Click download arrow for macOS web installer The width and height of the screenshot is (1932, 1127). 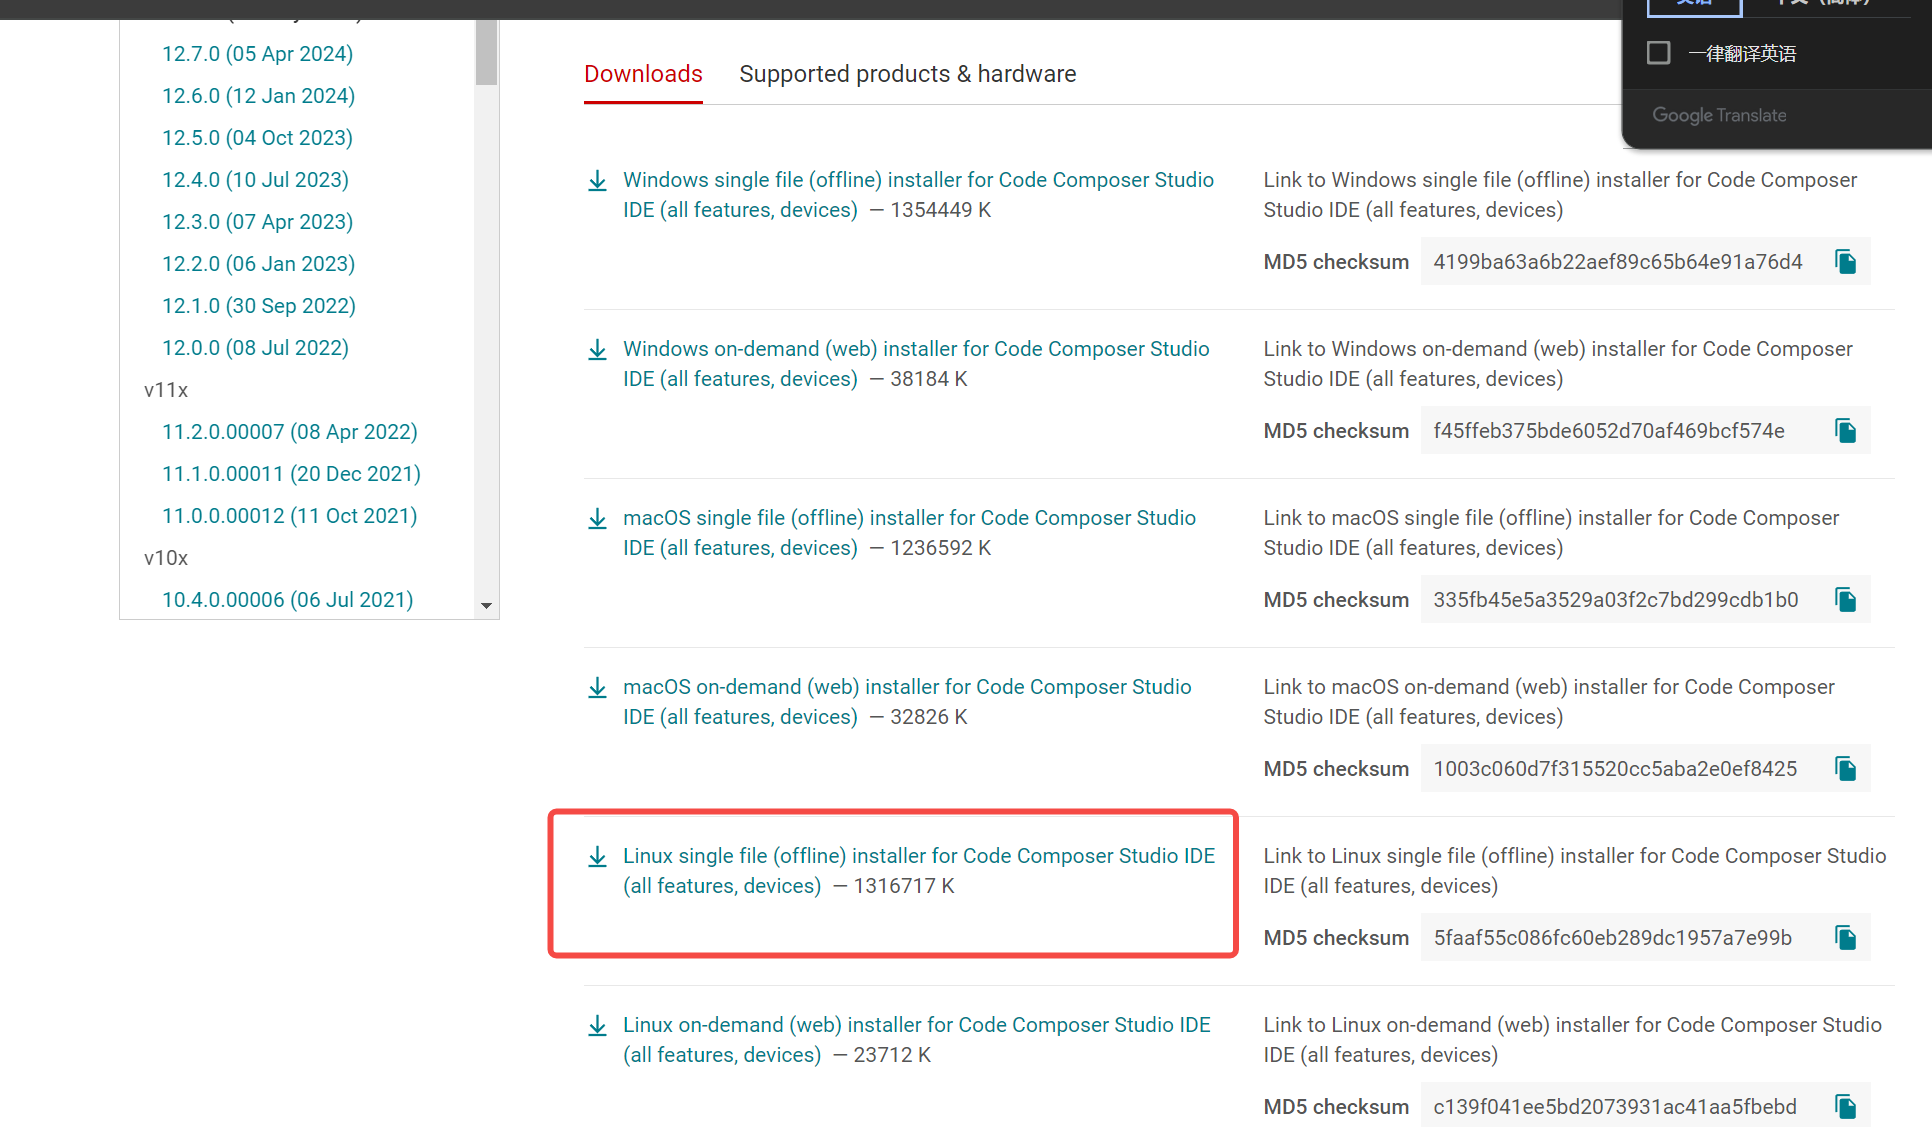597,688
